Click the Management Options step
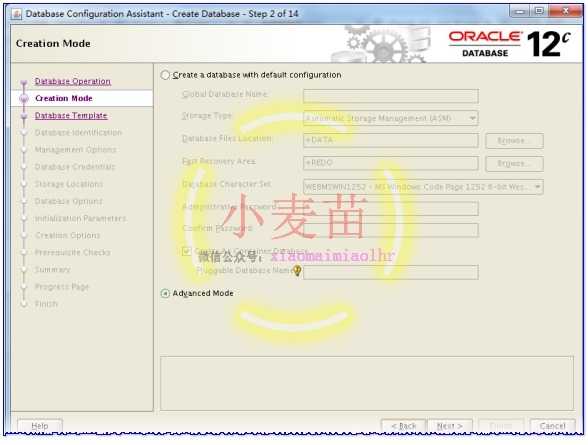The width and height of the screenshot is (588, 445). coord(75,150)
